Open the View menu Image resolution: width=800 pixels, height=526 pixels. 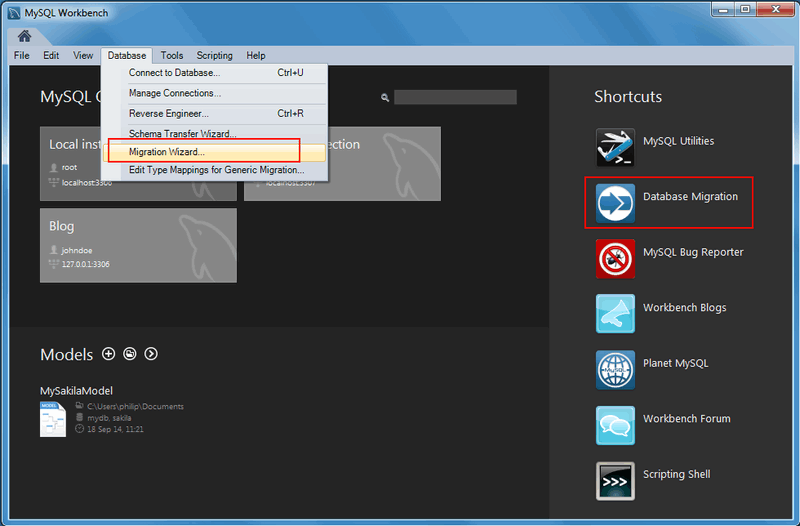83,56
